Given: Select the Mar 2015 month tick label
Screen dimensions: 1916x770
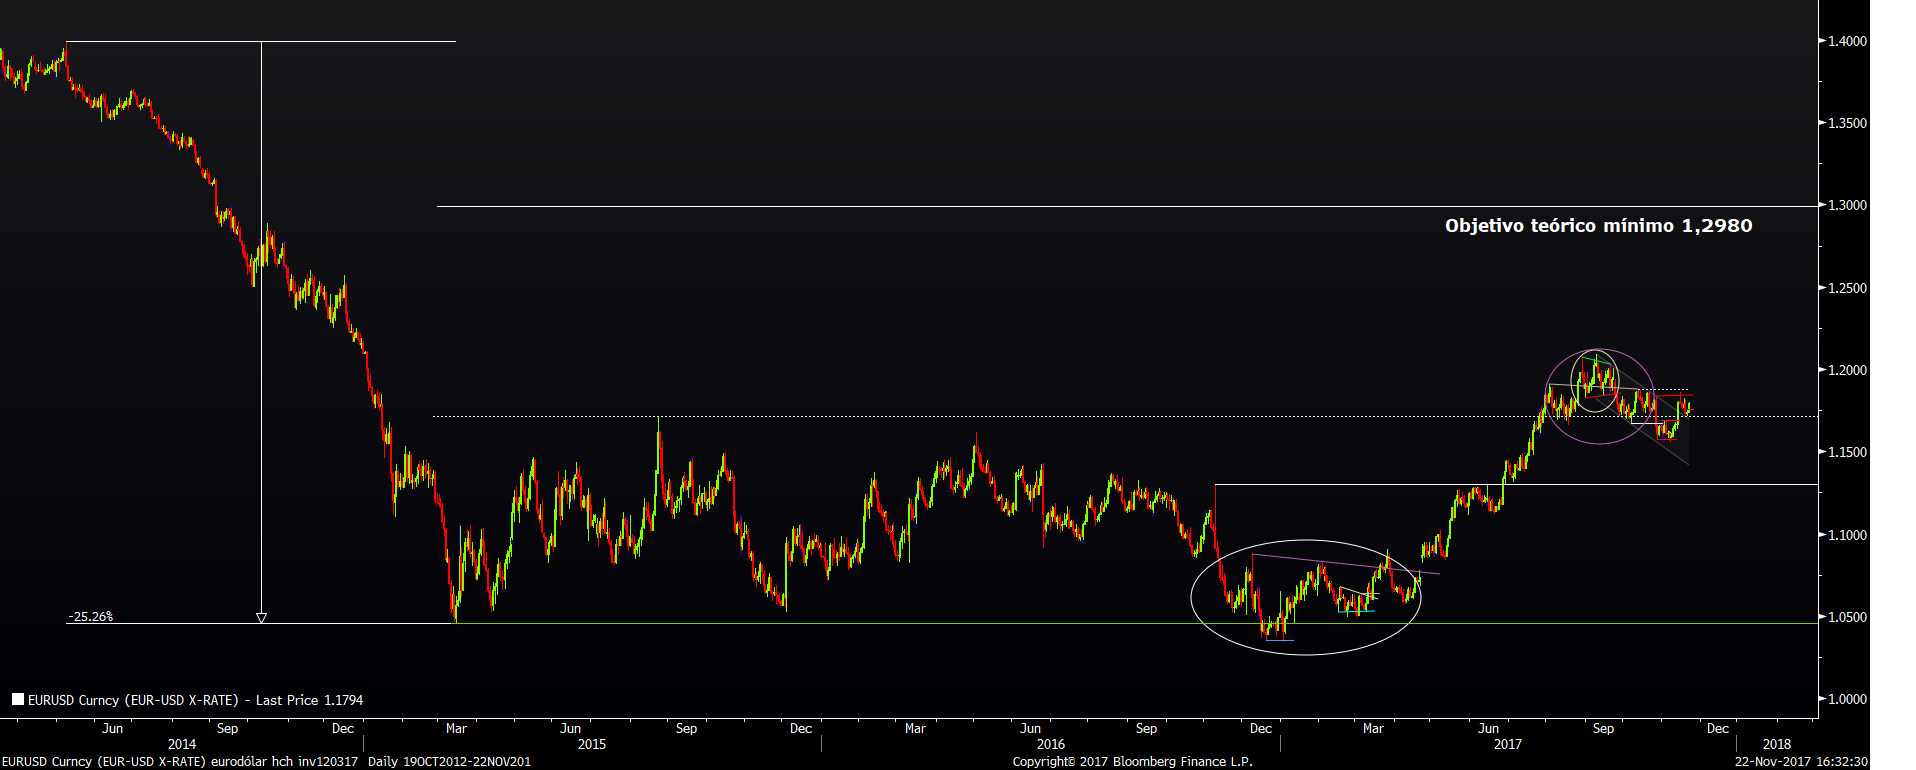Looking at the screenshot, I should 456,728.
